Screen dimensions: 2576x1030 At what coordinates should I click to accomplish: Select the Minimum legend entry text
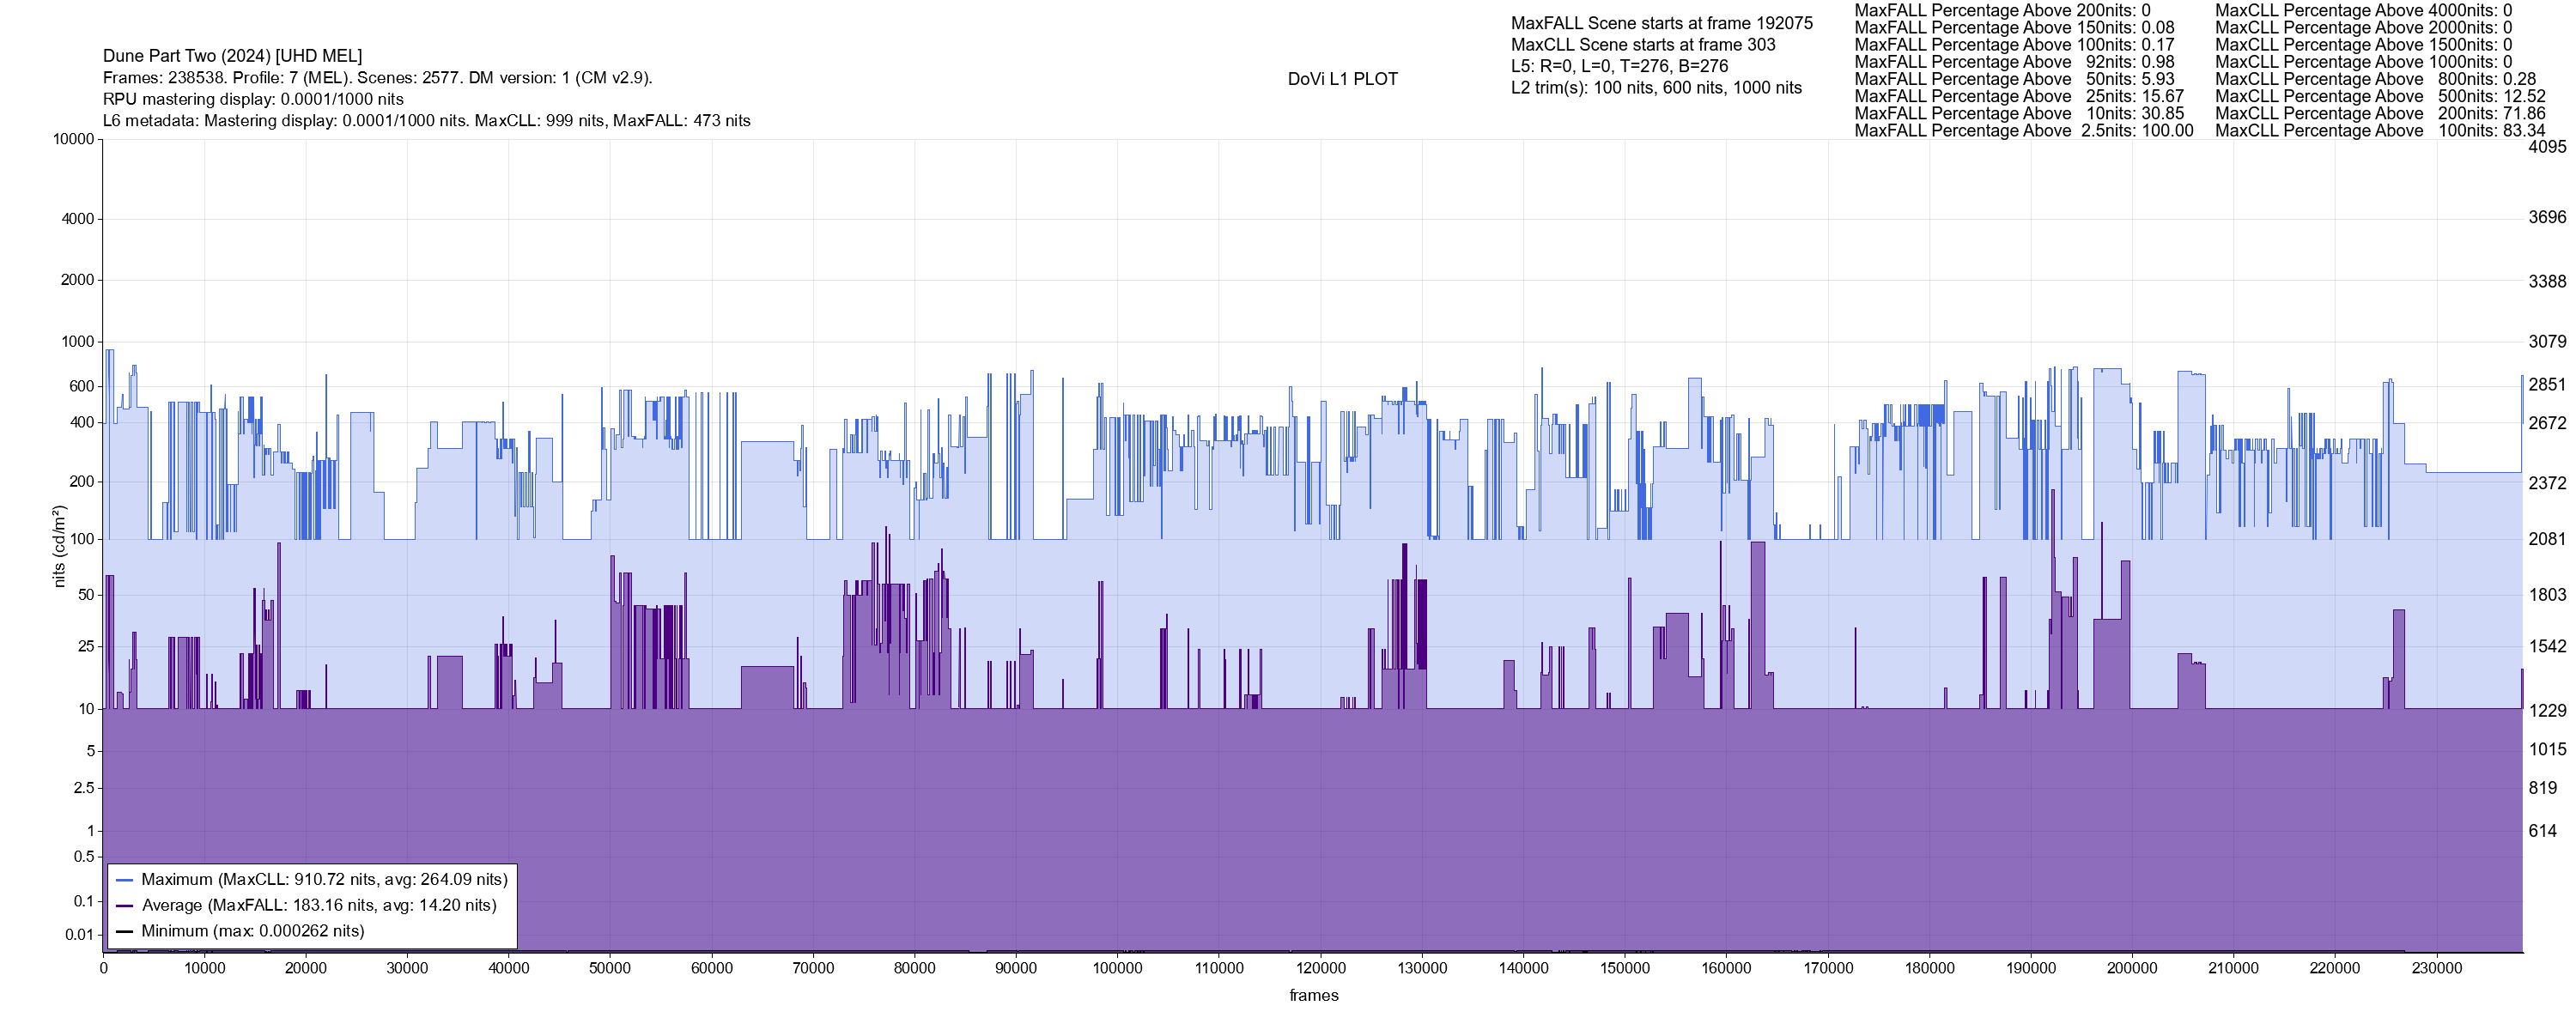point(252,931)
